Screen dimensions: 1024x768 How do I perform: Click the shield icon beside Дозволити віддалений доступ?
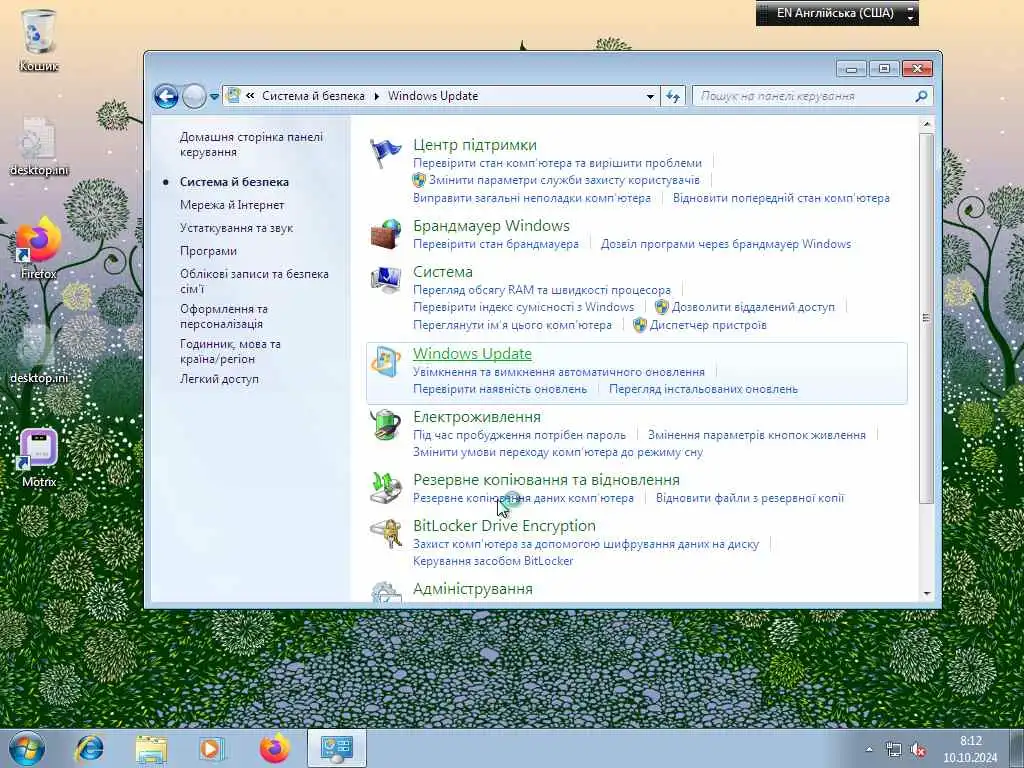coord(662,307)
